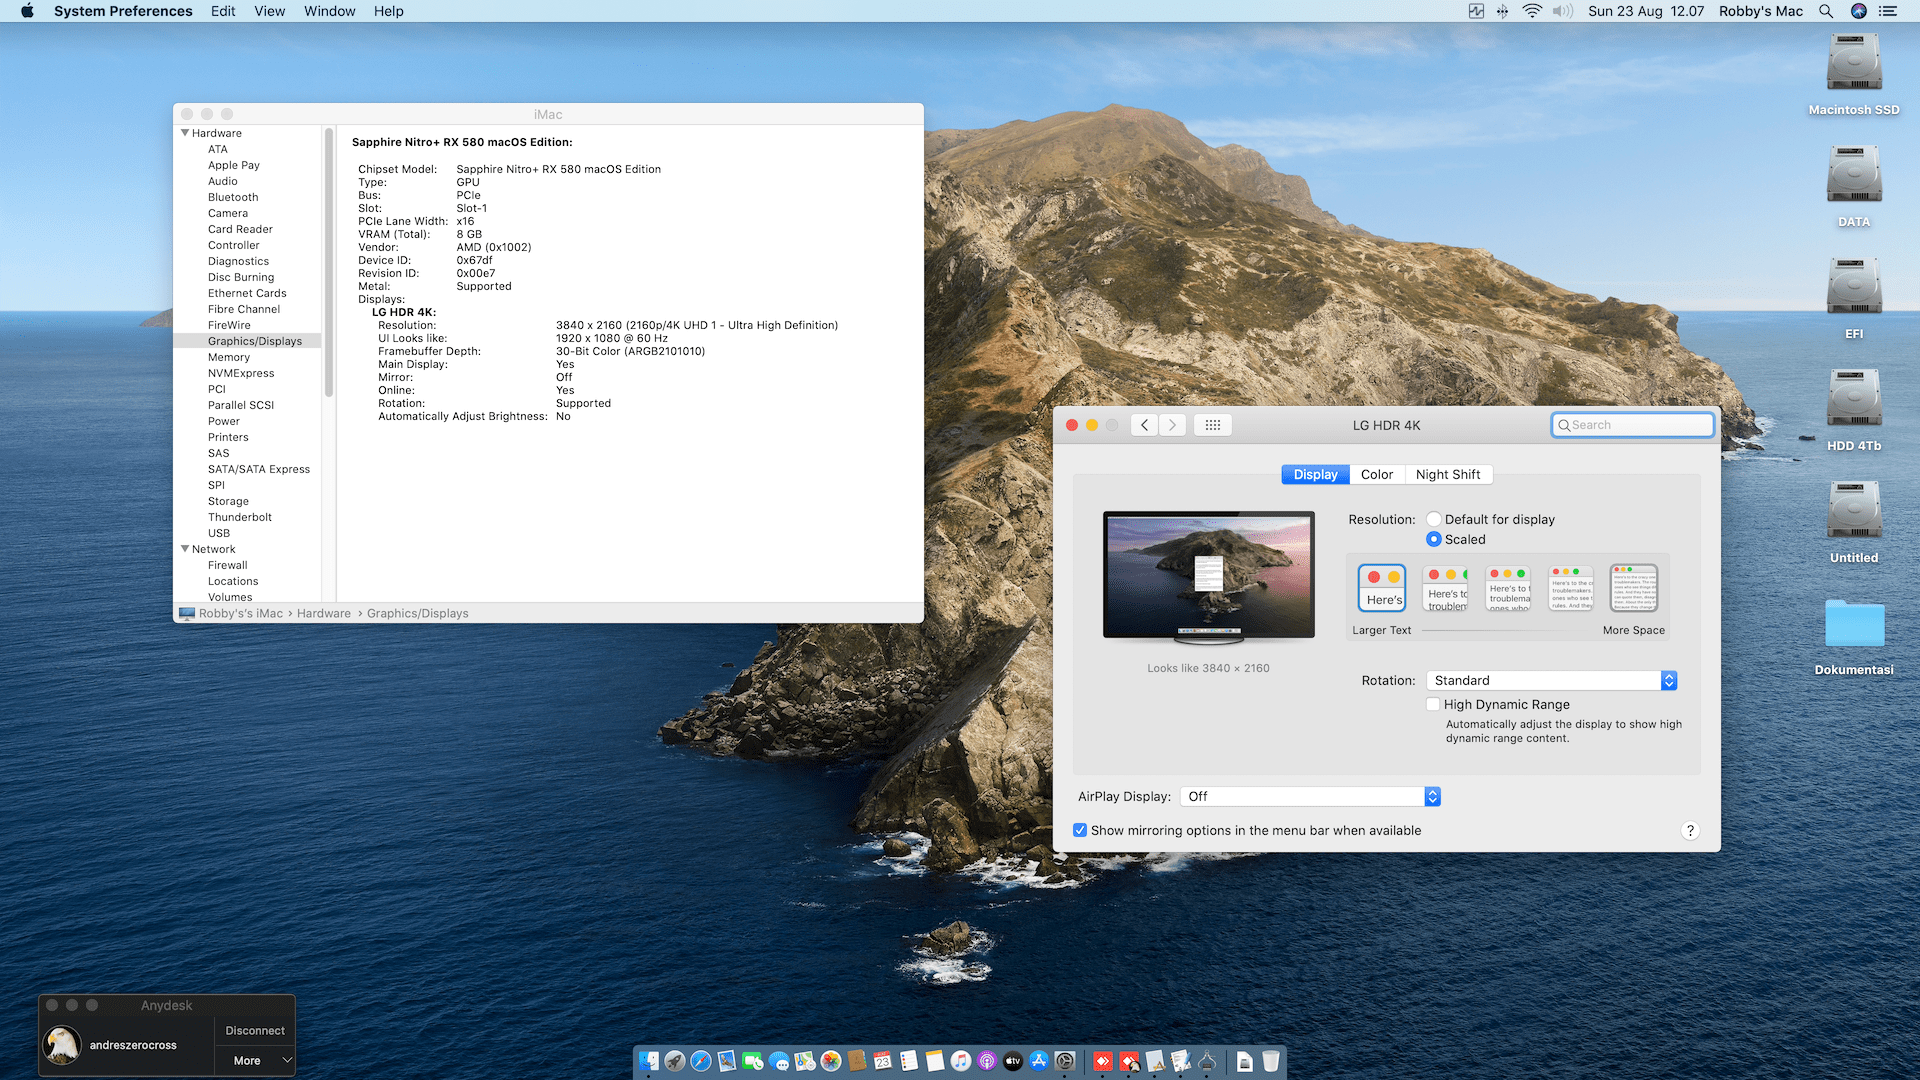Open the AirPlay Display dropdown
The height and width of the screenshot is (1080, 1920).
[1310, 796]
